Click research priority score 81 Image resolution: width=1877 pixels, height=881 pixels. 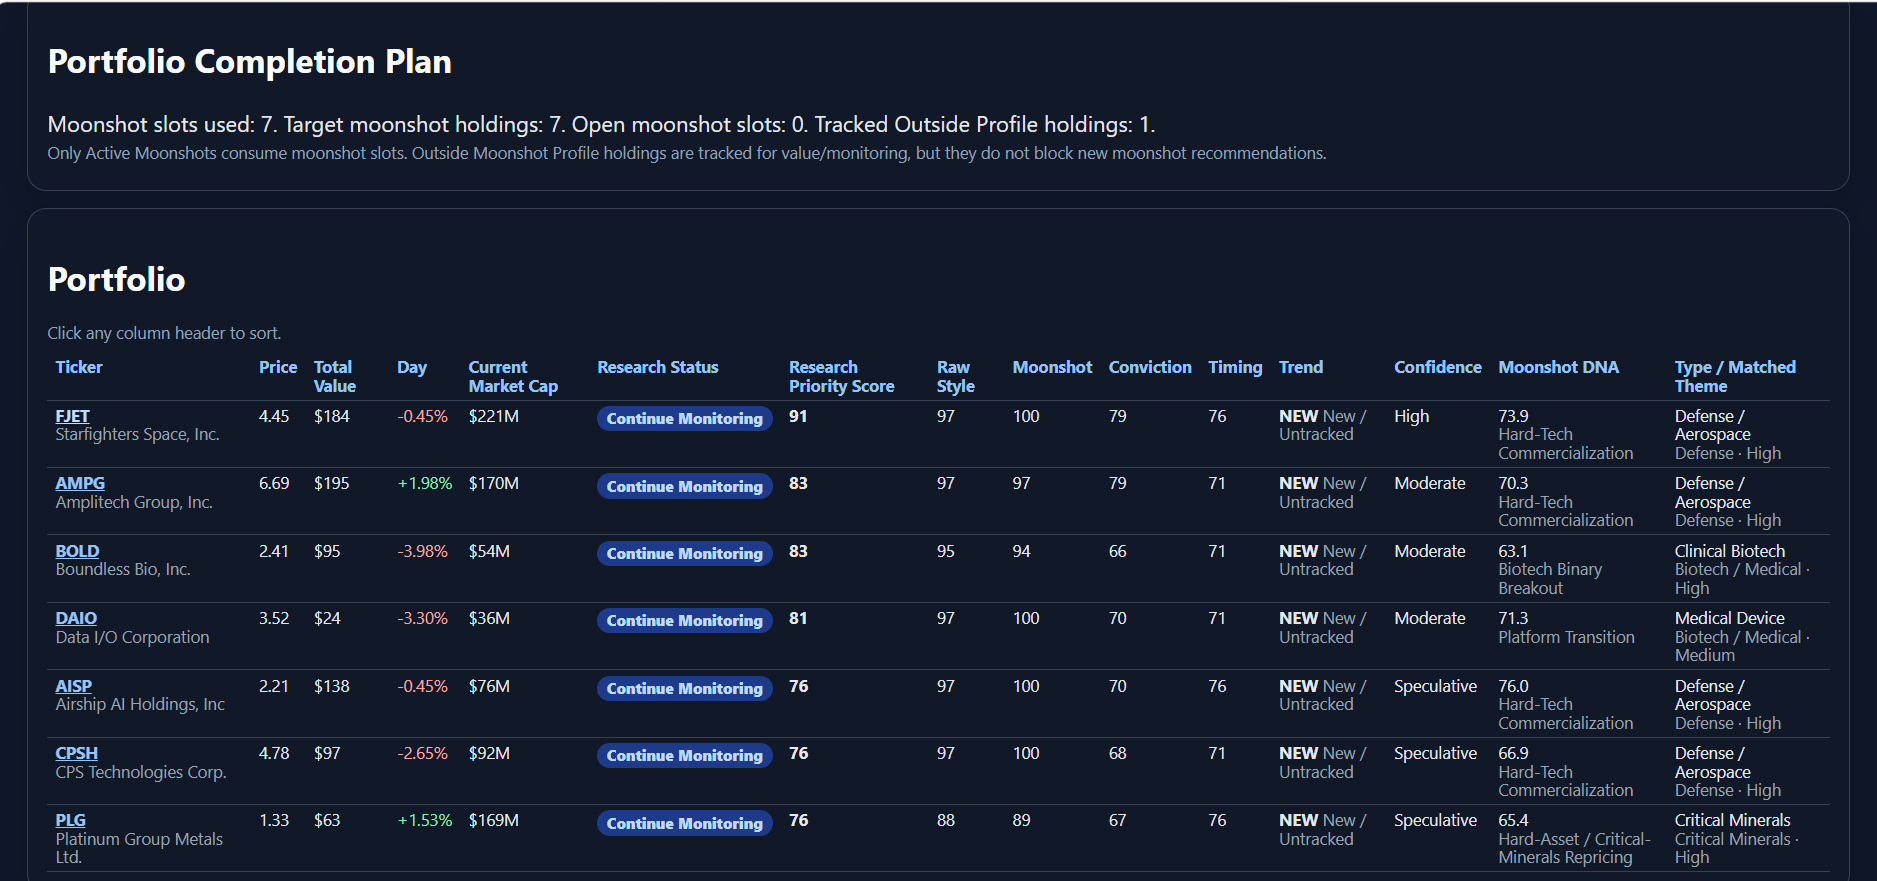(x=798, y=618)
